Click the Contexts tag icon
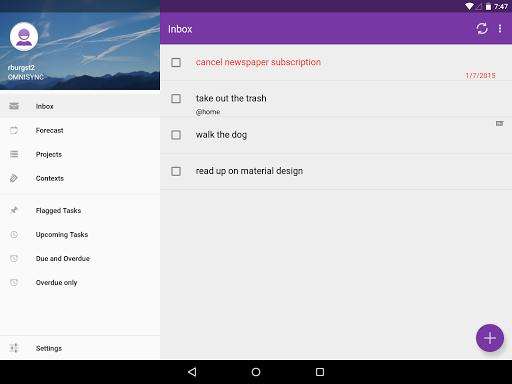This screenshot has width=512, height=384. click(14, 178)
